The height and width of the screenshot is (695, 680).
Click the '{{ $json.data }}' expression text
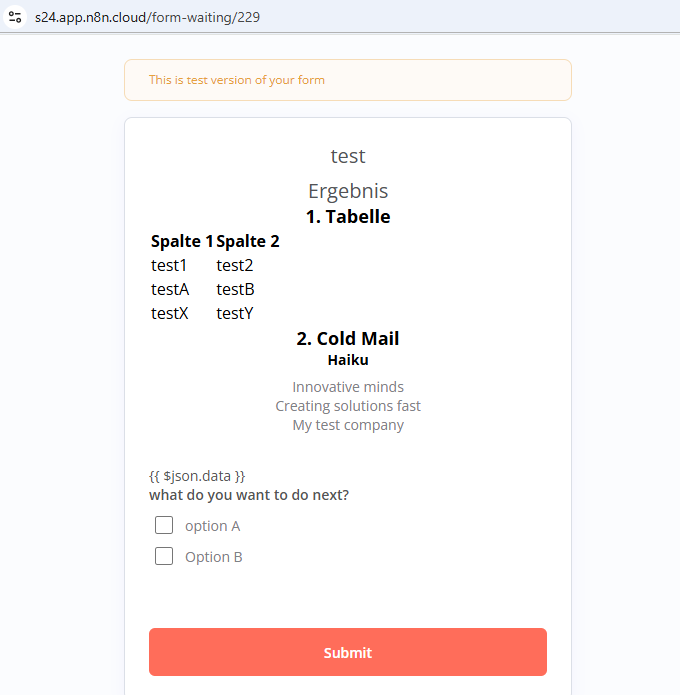pyautogui.click(x=197, y=476)
